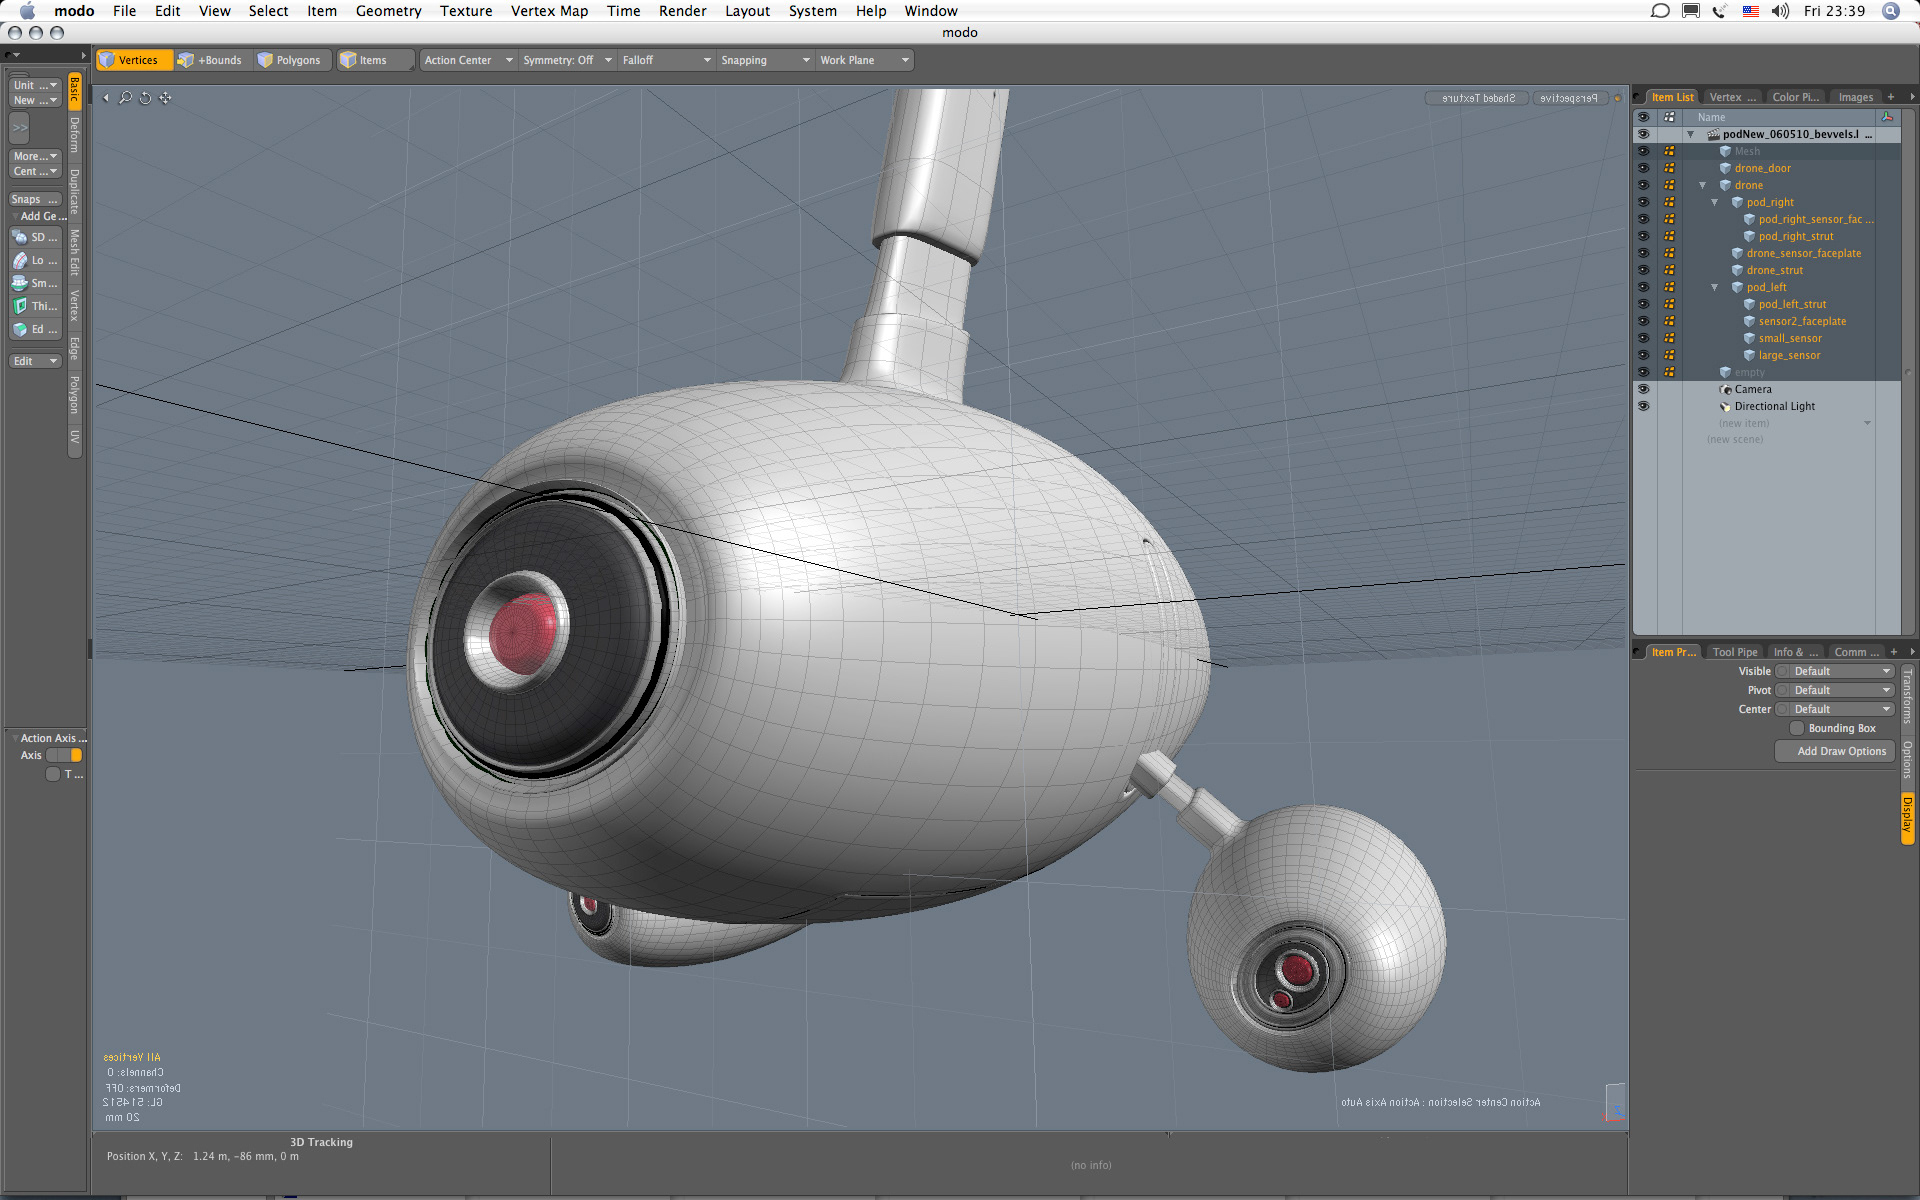Click the viewport pan arrows icon
The height and width of the screenshot is (1200, 1920).
(165, 98)
